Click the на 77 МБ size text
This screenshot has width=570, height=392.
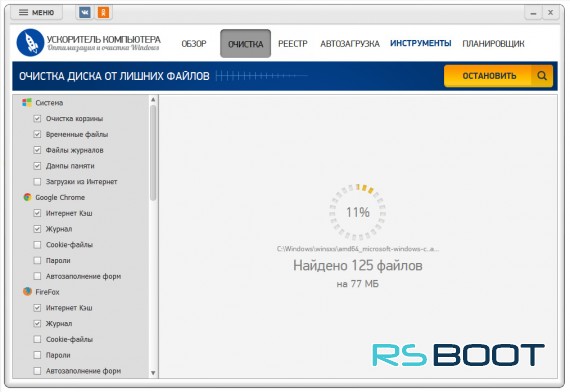click(x=358, y=284)
